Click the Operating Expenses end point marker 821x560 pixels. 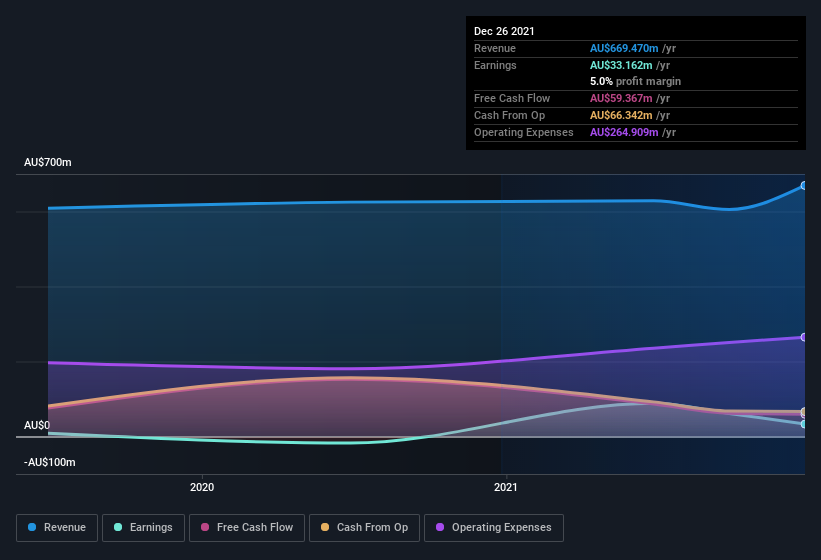(804, 338)
